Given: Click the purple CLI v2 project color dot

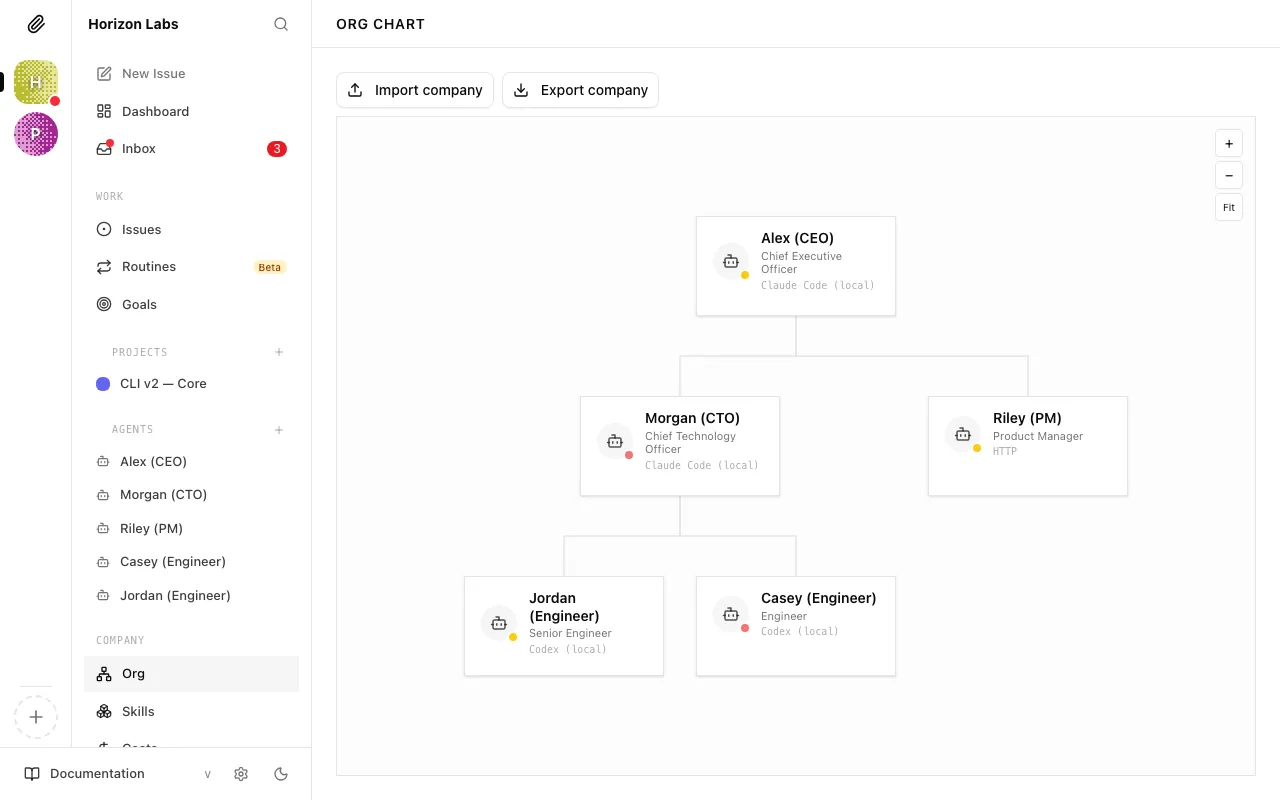Looking at the screenshot, I should (103, 384).
